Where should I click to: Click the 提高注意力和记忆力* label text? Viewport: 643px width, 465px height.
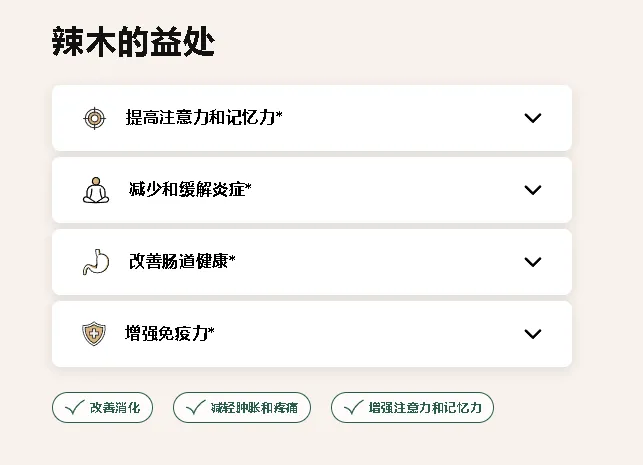(x=204, y=118)
